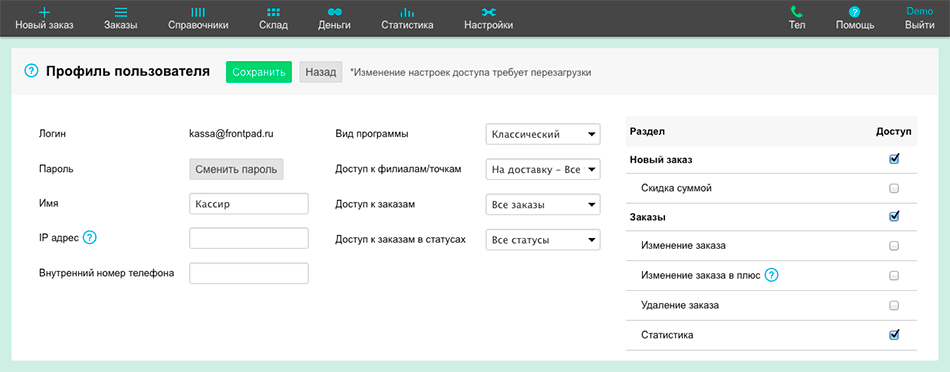This screenshot has width=950, height=372.
Task: Open the Помощь question mark icon
Action: pos(854,12)
